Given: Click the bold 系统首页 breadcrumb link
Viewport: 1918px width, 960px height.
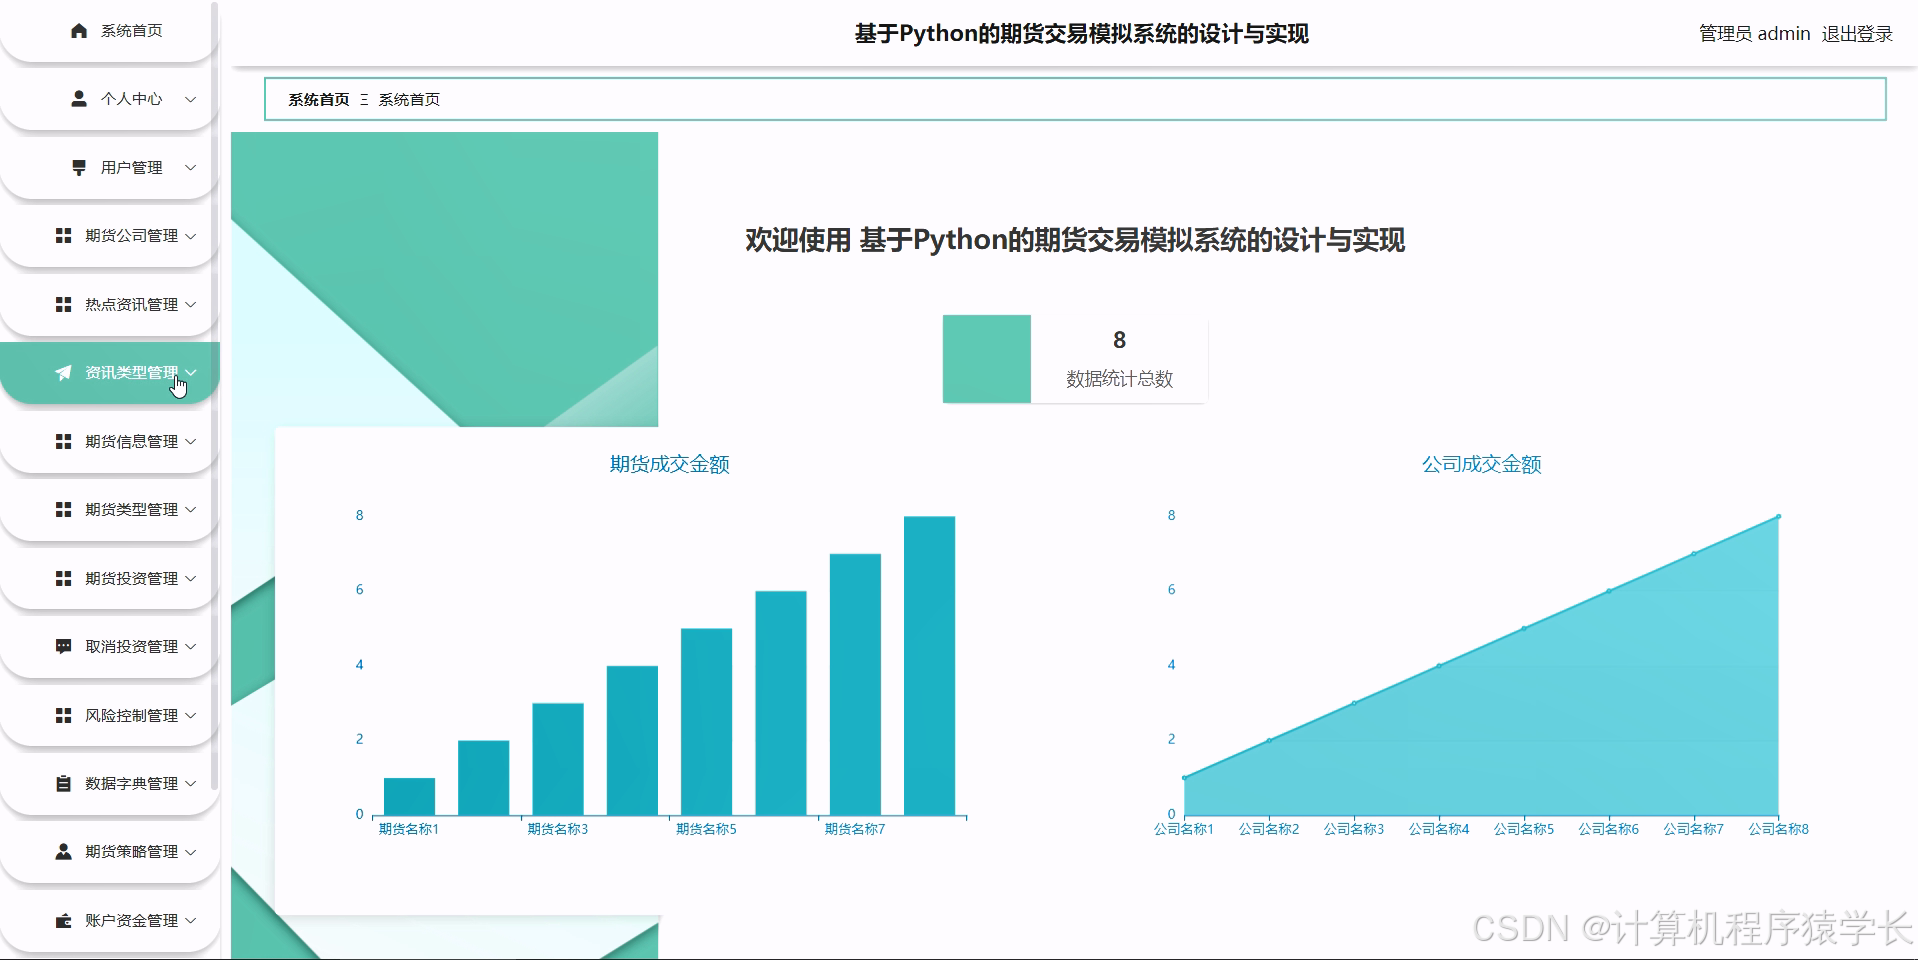Looking at the screenshot, I should 319,100.
